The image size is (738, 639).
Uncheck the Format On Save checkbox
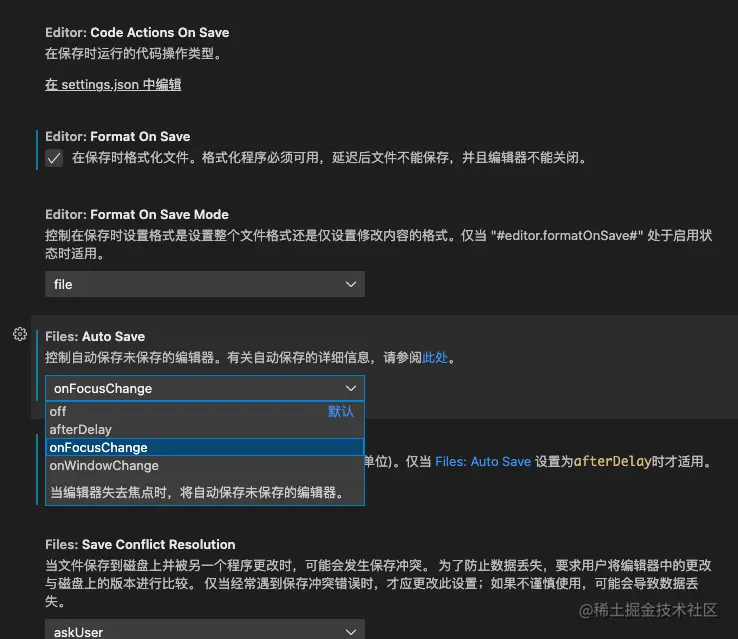(x=54, y=158)
